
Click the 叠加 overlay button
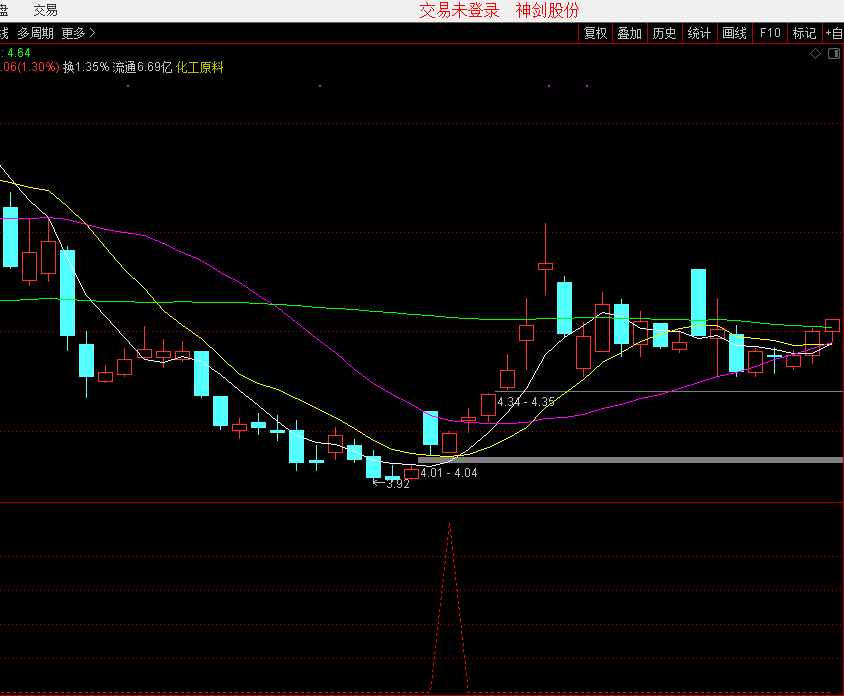629,33
